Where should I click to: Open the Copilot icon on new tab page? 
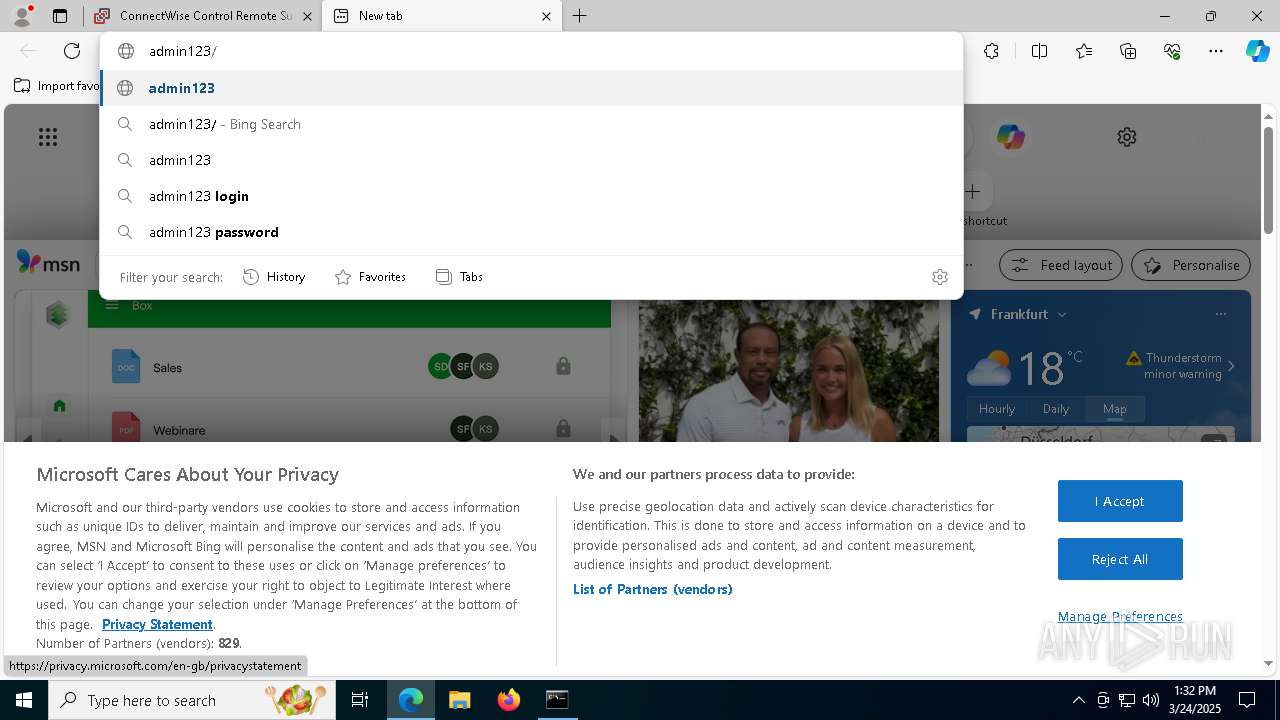click(x=1011, y=137)
